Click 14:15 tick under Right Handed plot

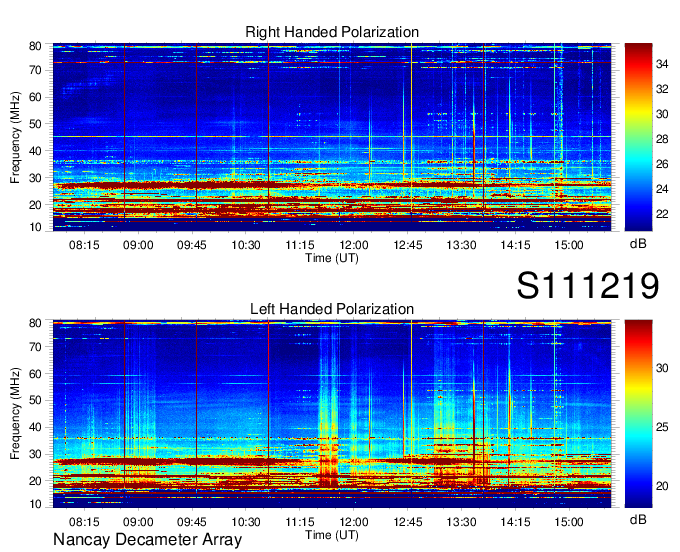[515, 245]
